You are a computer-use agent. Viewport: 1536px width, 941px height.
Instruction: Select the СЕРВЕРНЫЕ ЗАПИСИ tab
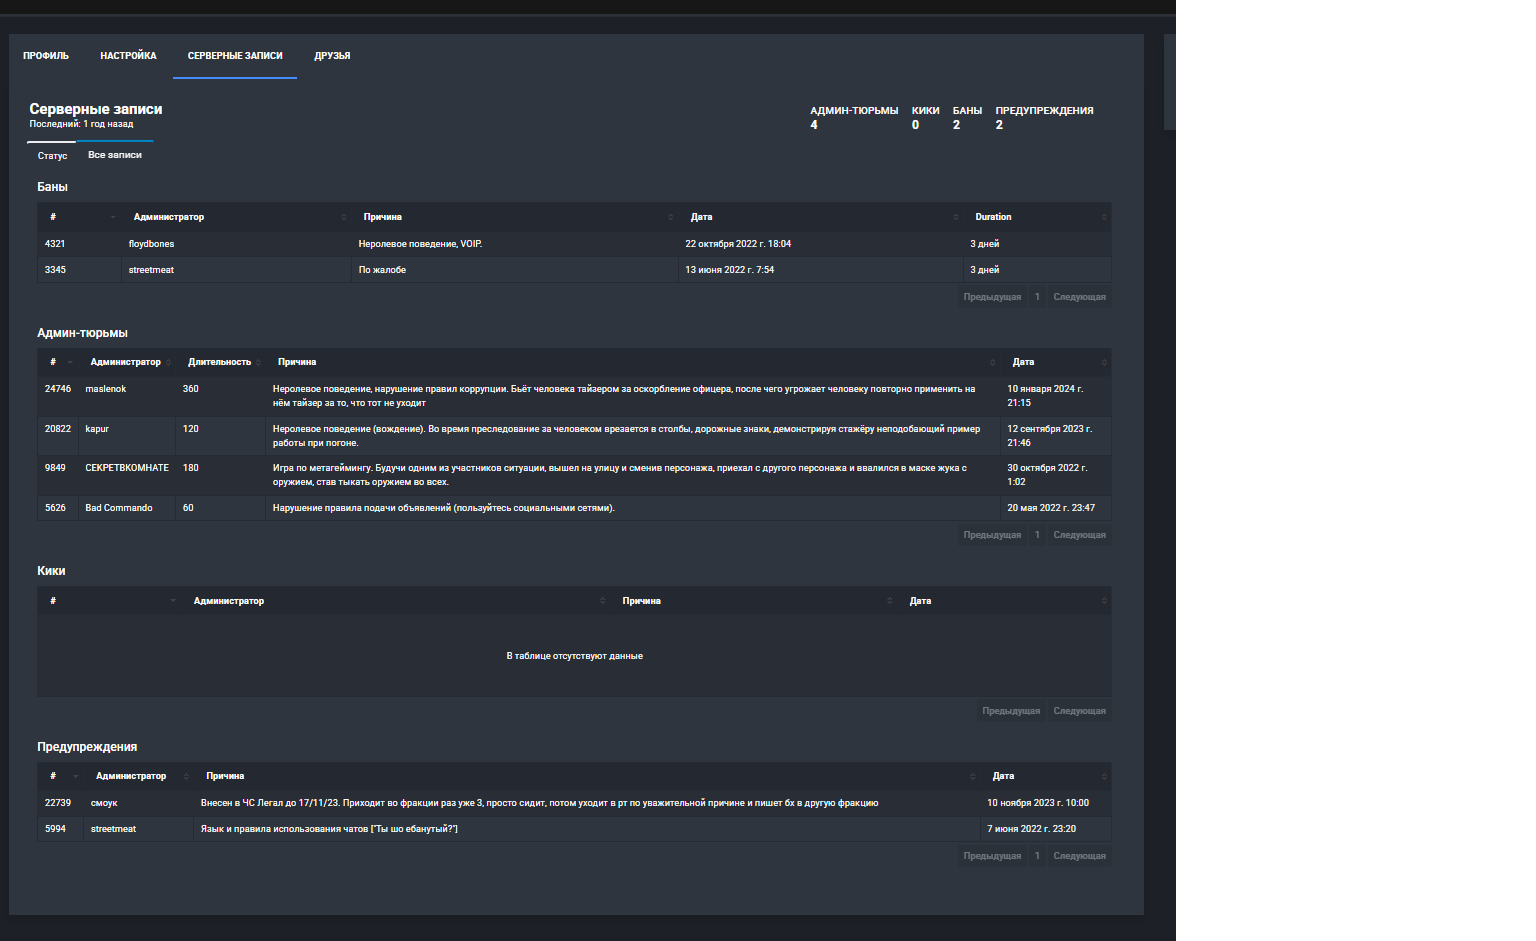click(x=235, y=56)
